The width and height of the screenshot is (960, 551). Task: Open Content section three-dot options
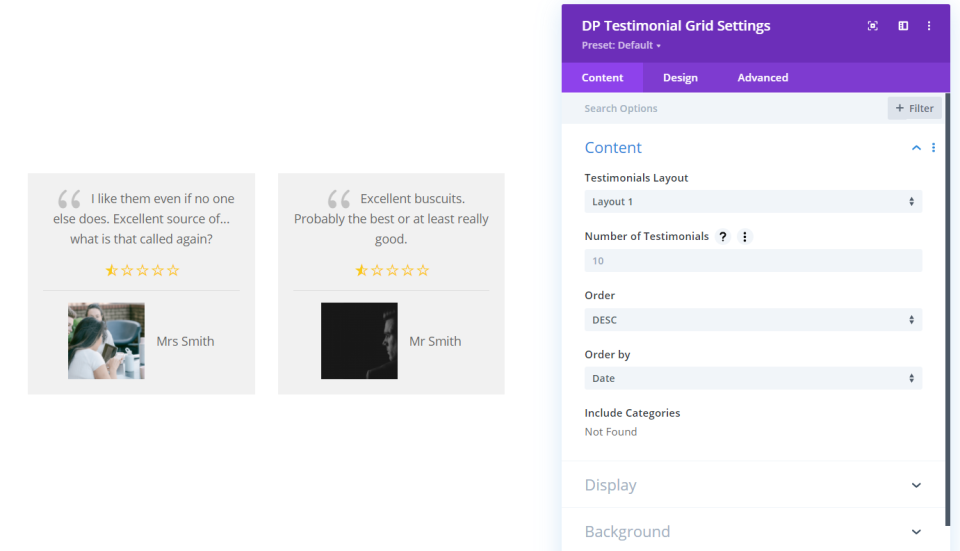coord(934,148)
